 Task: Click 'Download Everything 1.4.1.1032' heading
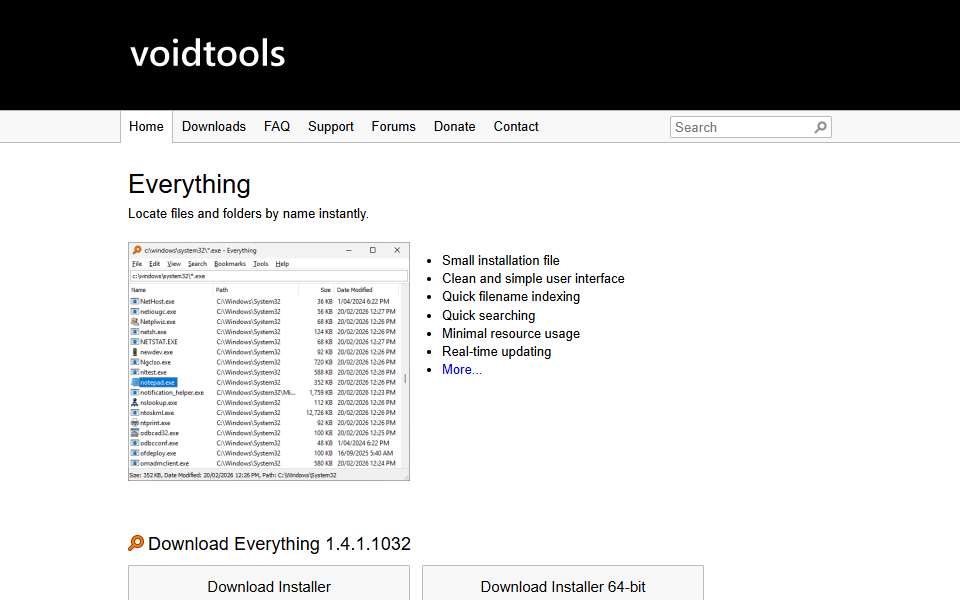[x=279, y=544]
